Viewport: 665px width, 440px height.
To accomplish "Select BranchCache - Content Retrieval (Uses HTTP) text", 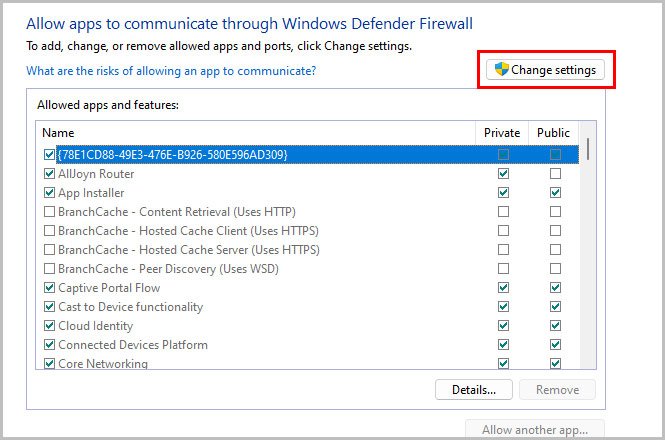I will click(x=177, y=212).
